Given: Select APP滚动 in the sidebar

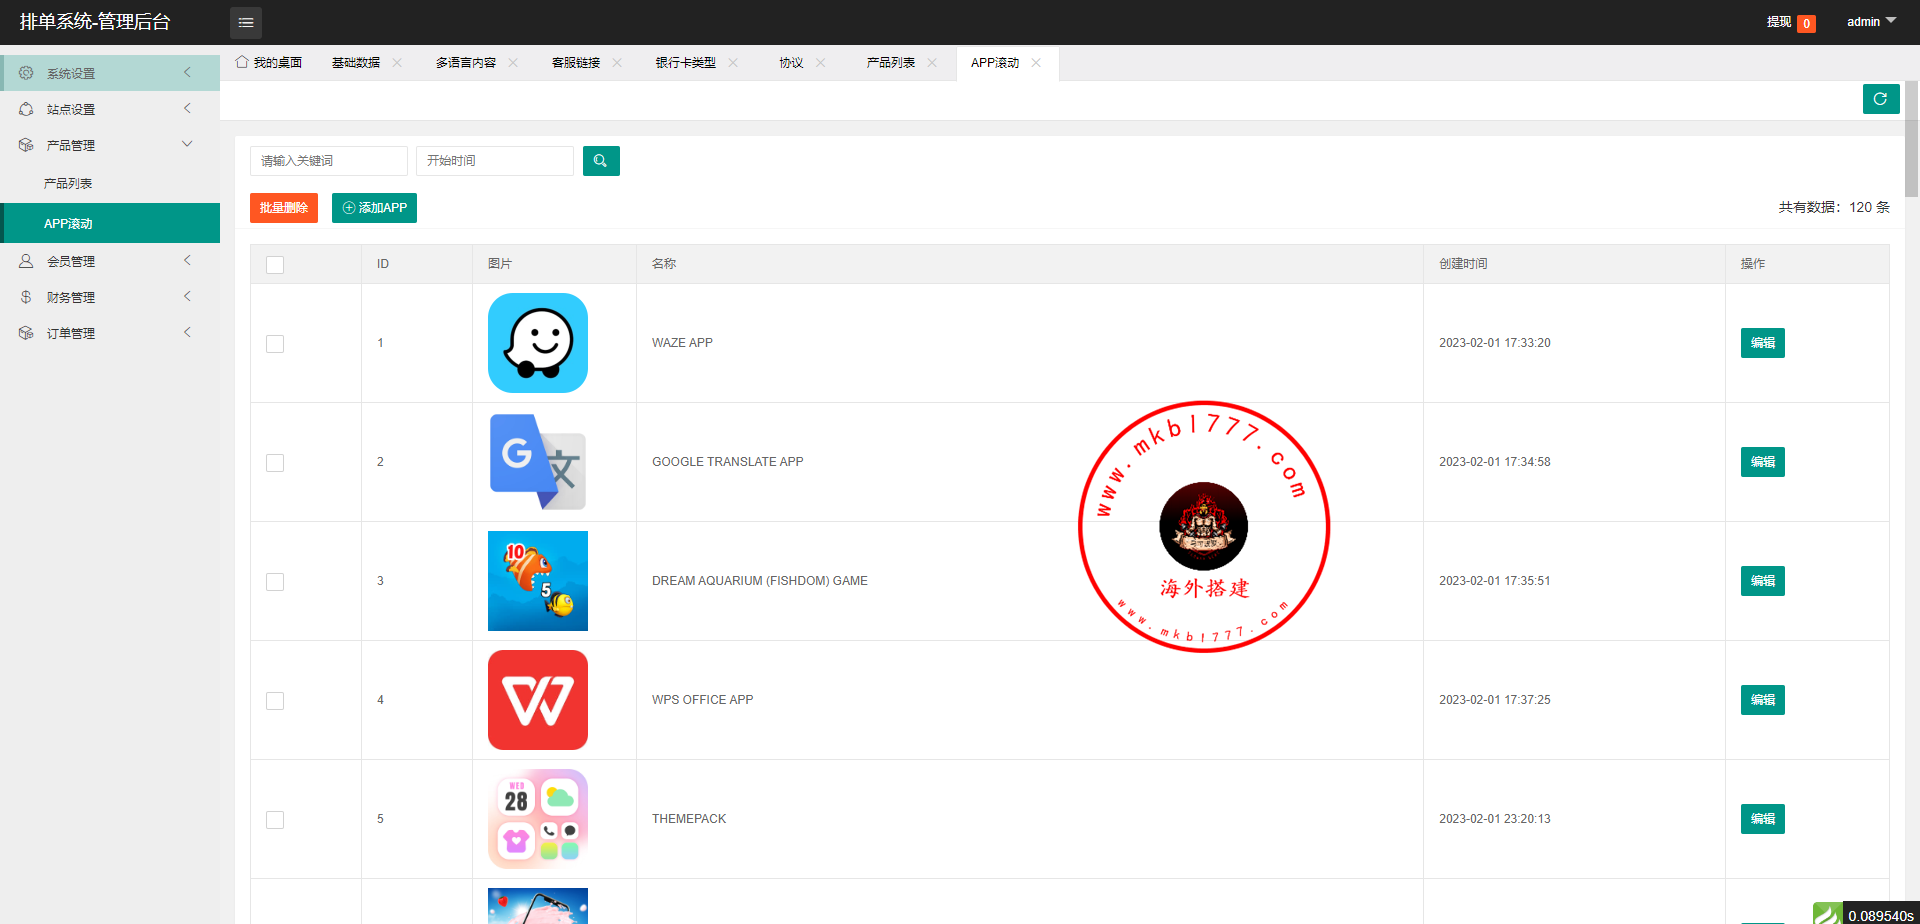Looking at the screenshot, I should point(110,223).
